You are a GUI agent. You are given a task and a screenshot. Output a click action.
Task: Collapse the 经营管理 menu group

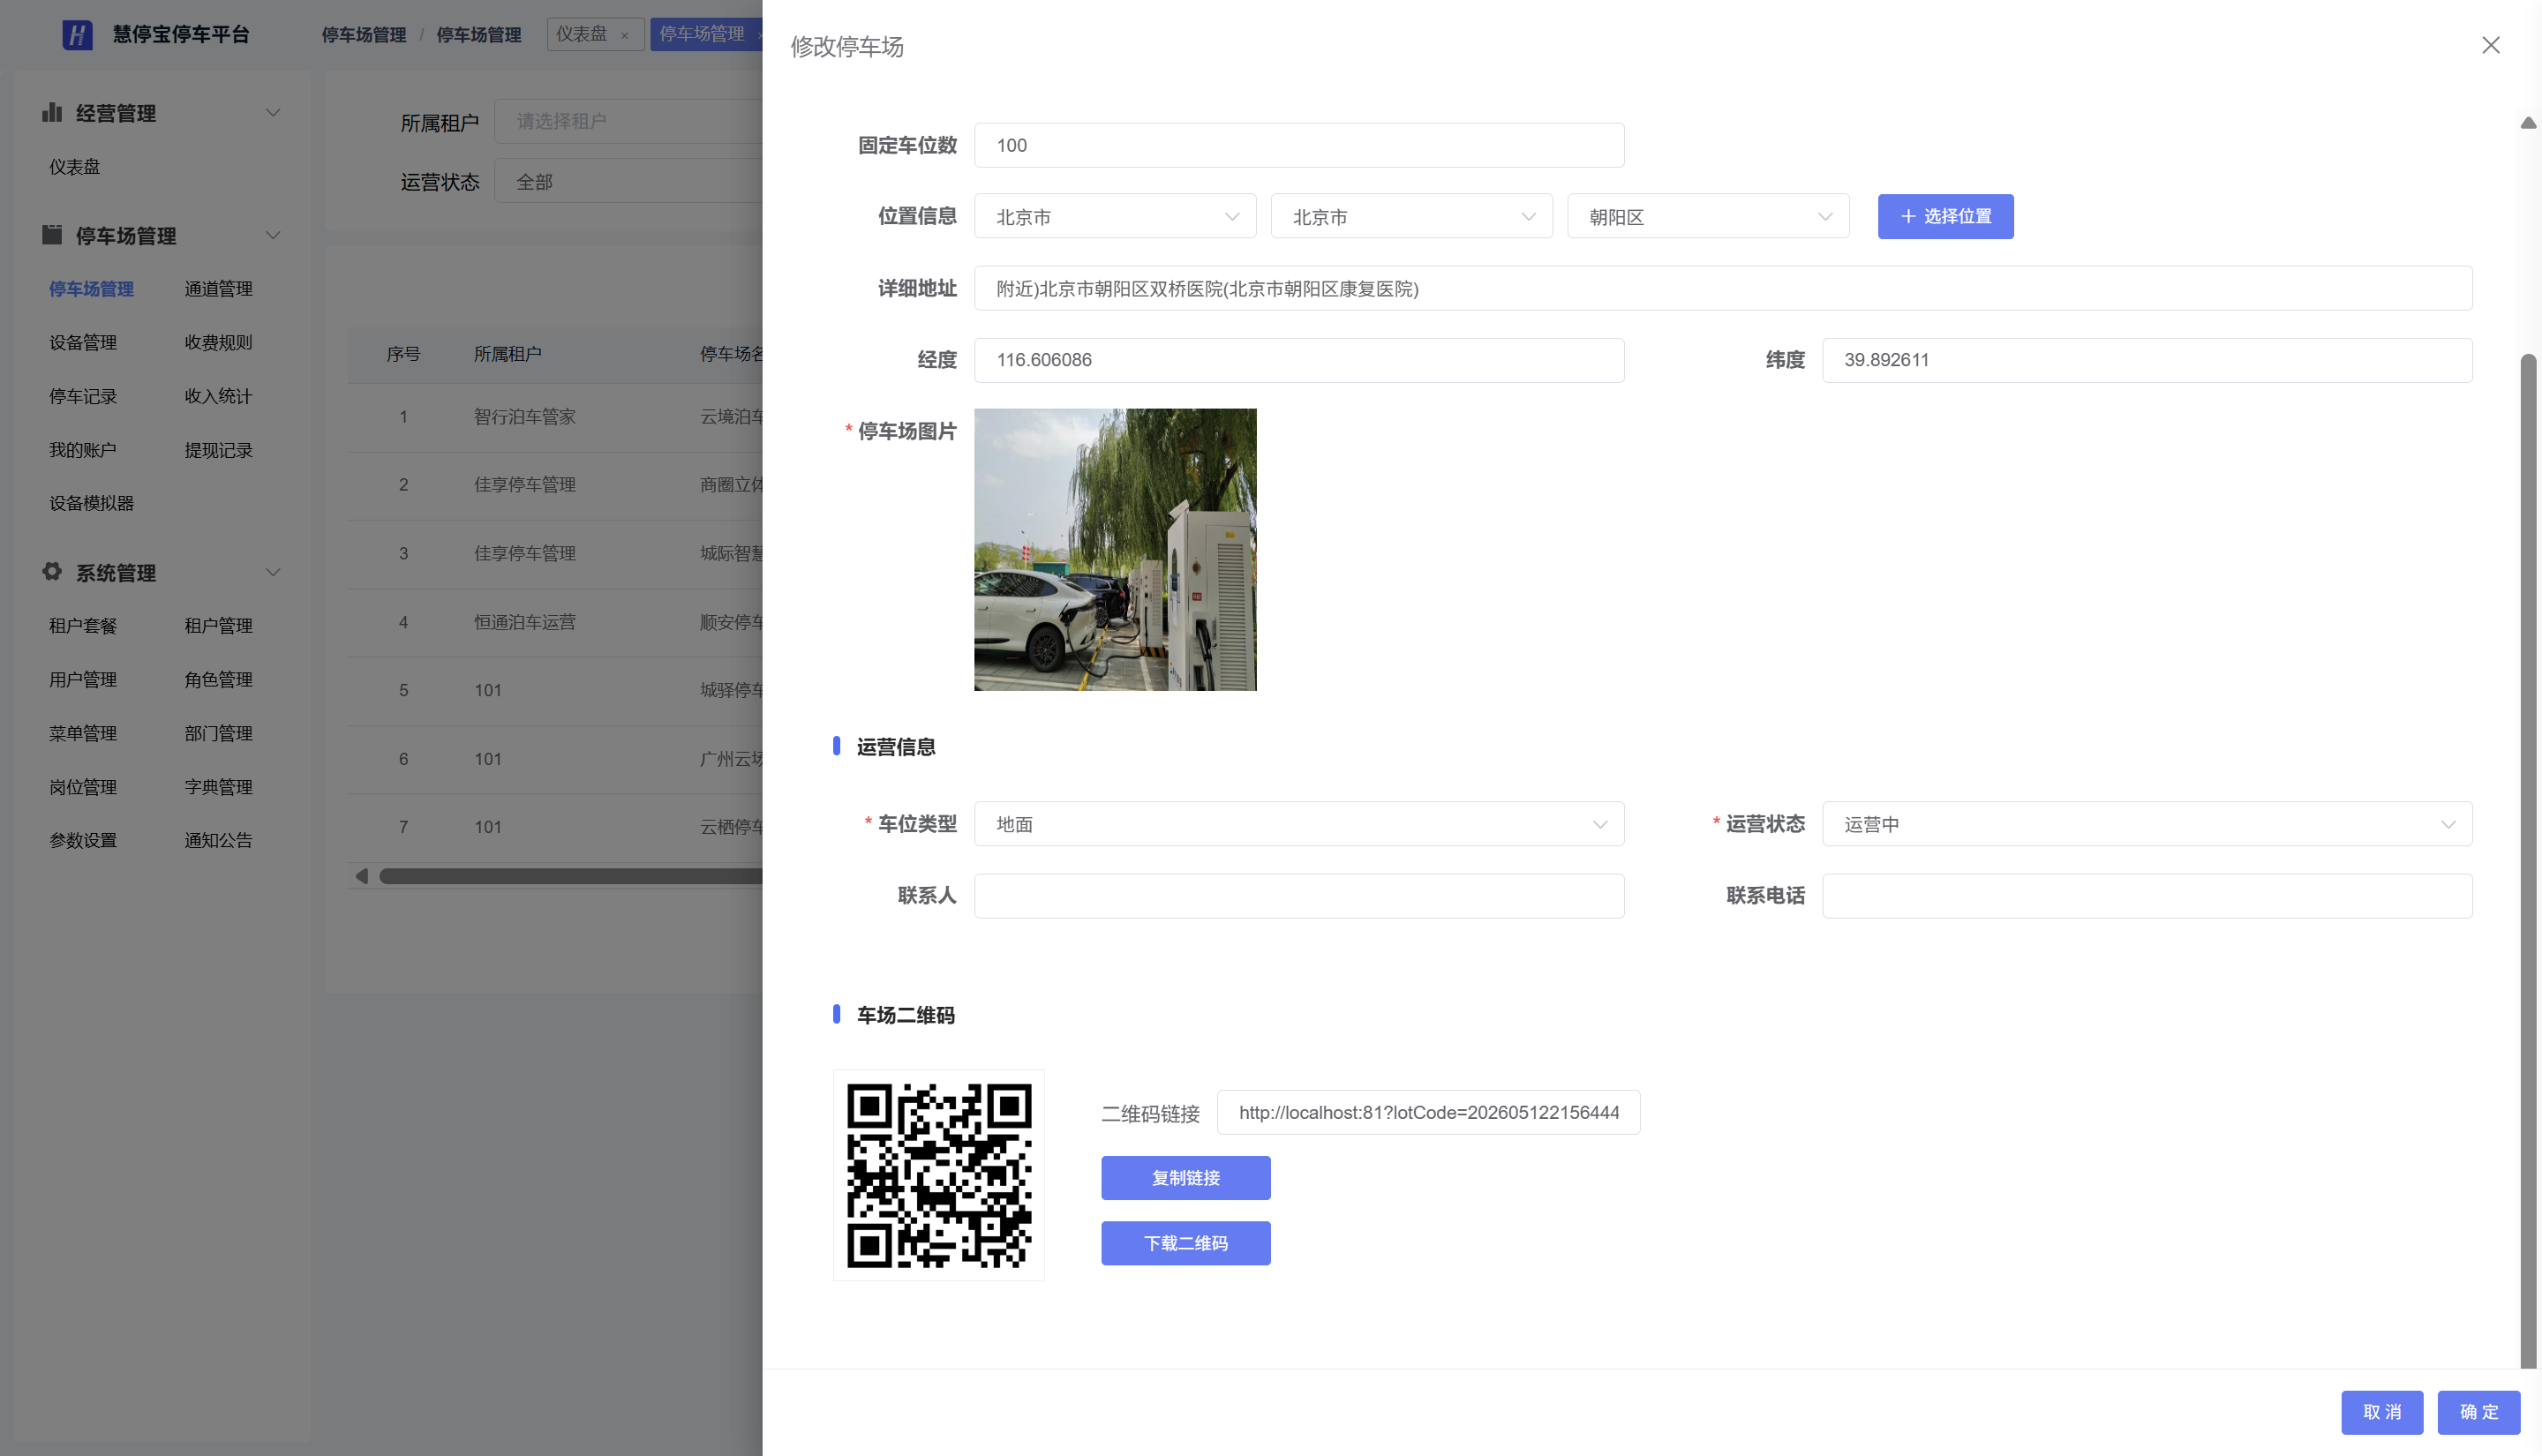click(272, 112)
